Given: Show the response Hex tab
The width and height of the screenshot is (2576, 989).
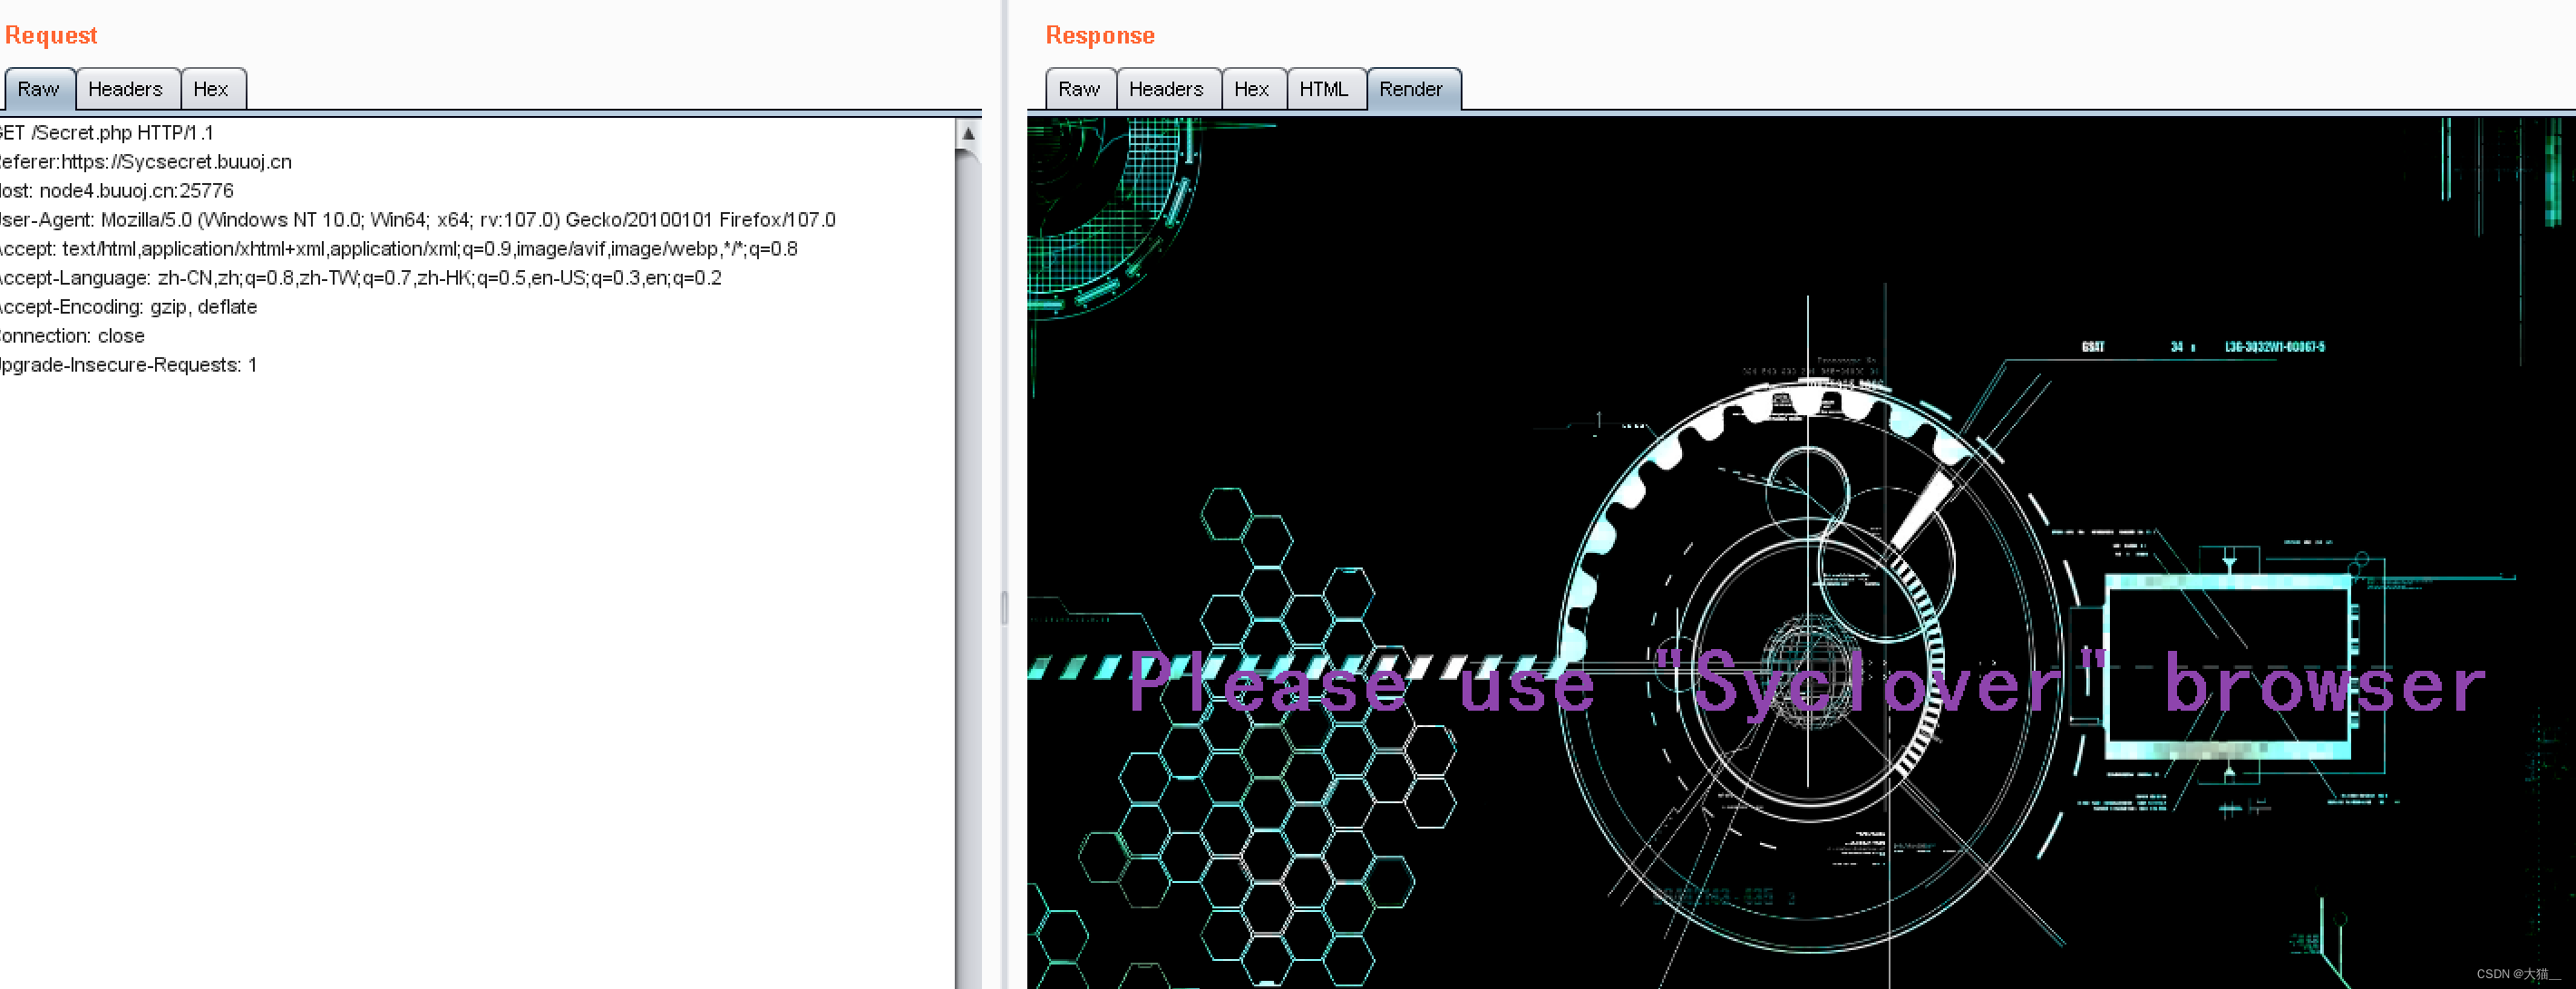Looking at the screenshot, I should [1251, 89].
